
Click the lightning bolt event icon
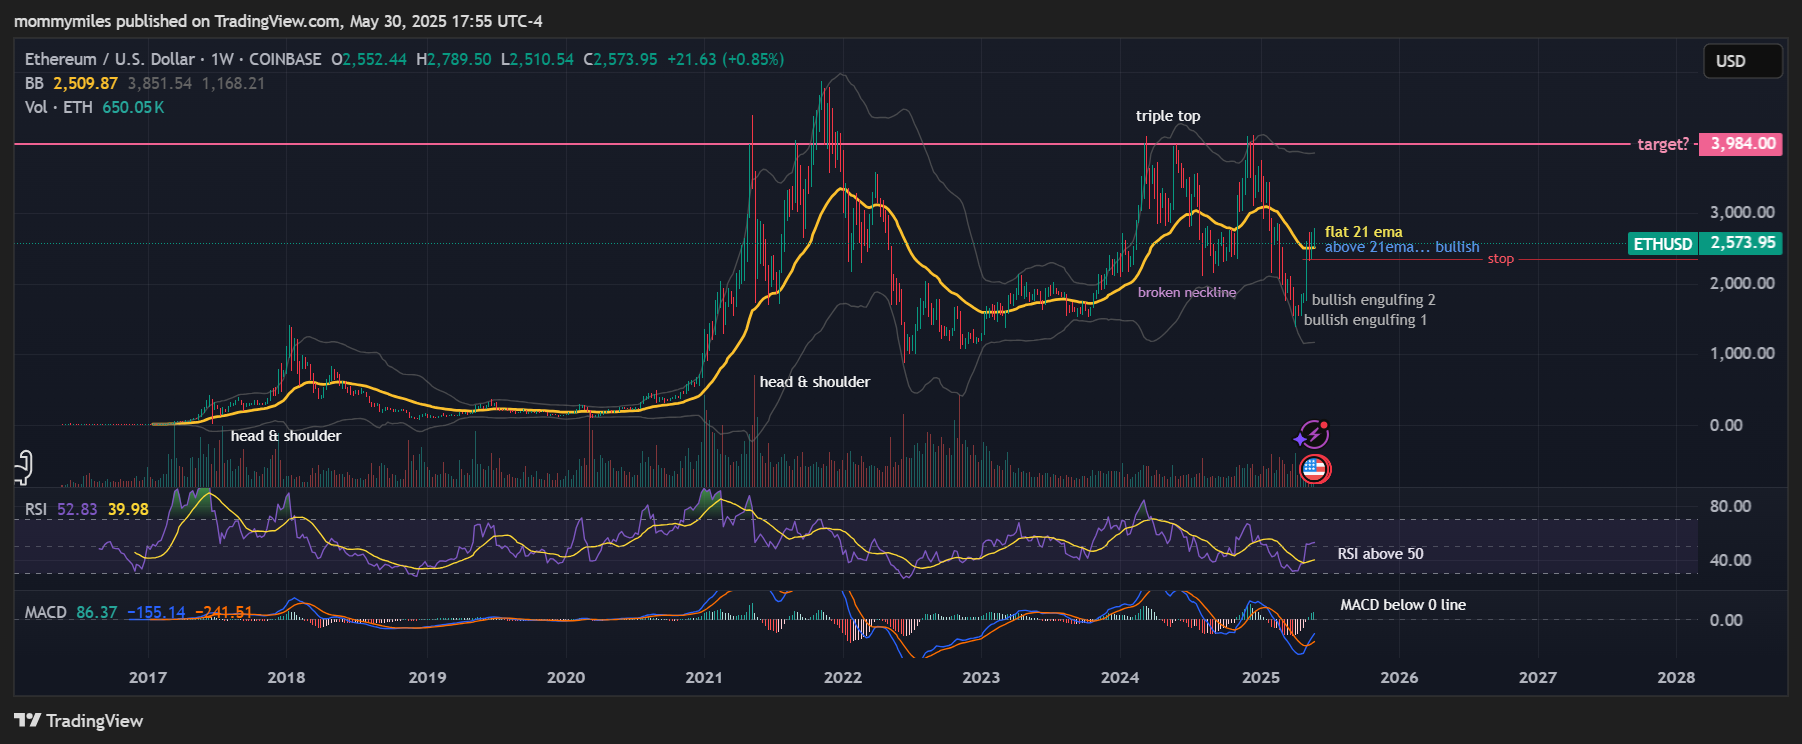tap(1312, 435)
